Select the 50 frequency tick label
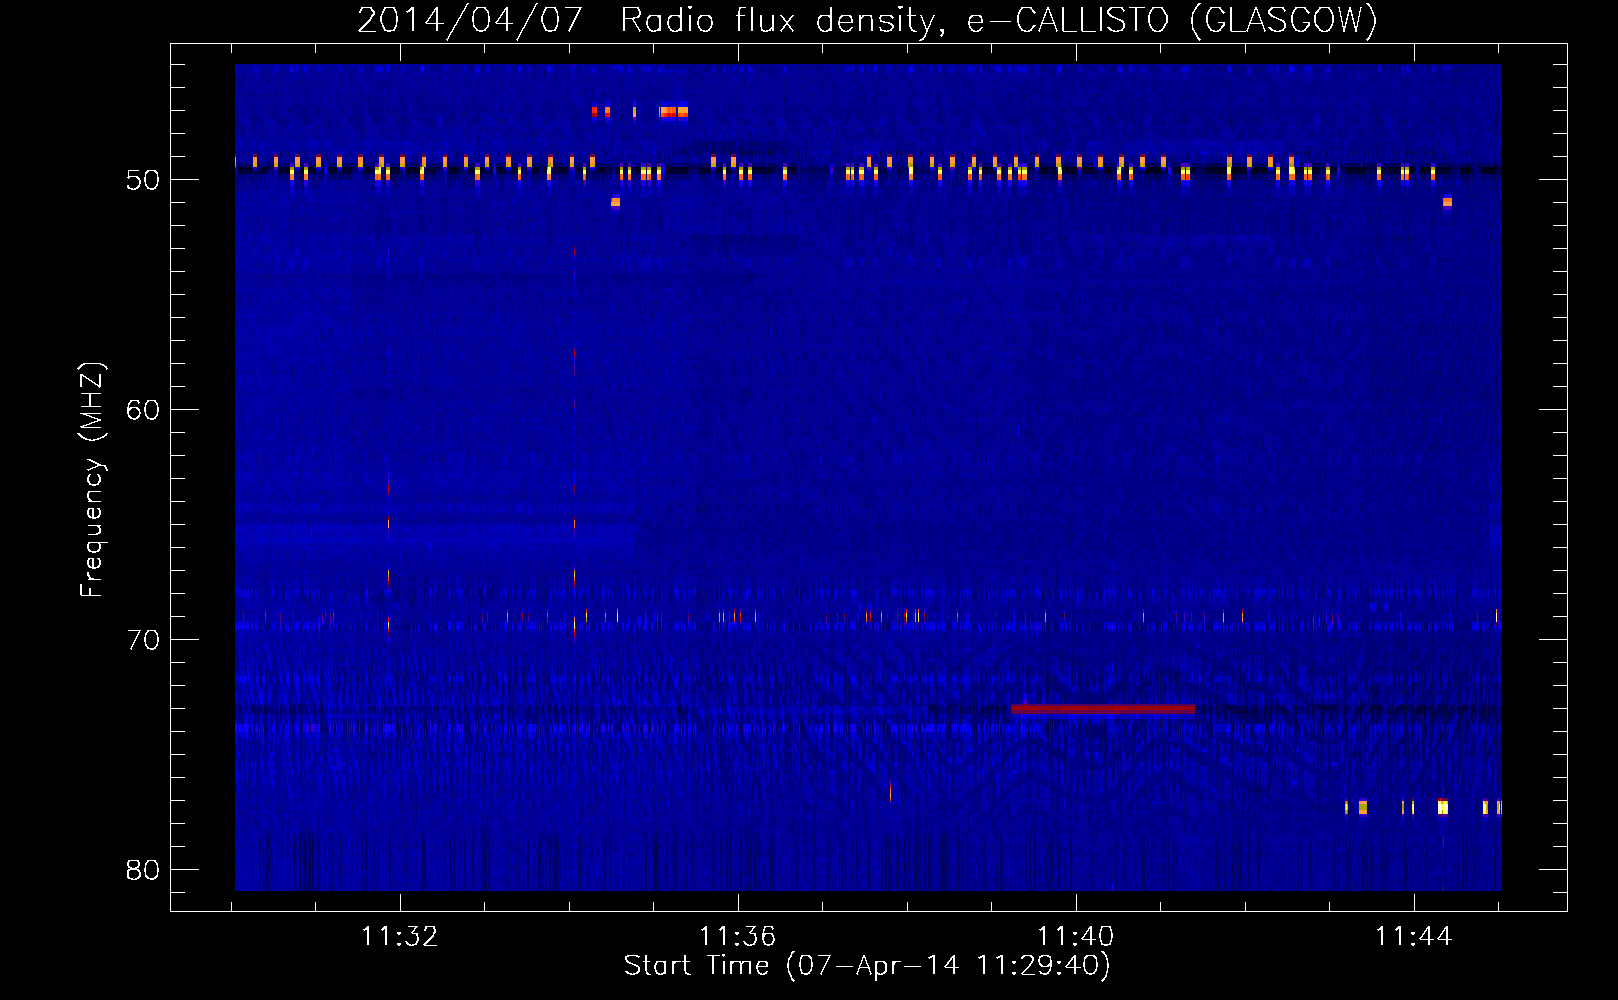This screenshot has height=1000, width=1618. 143,180
